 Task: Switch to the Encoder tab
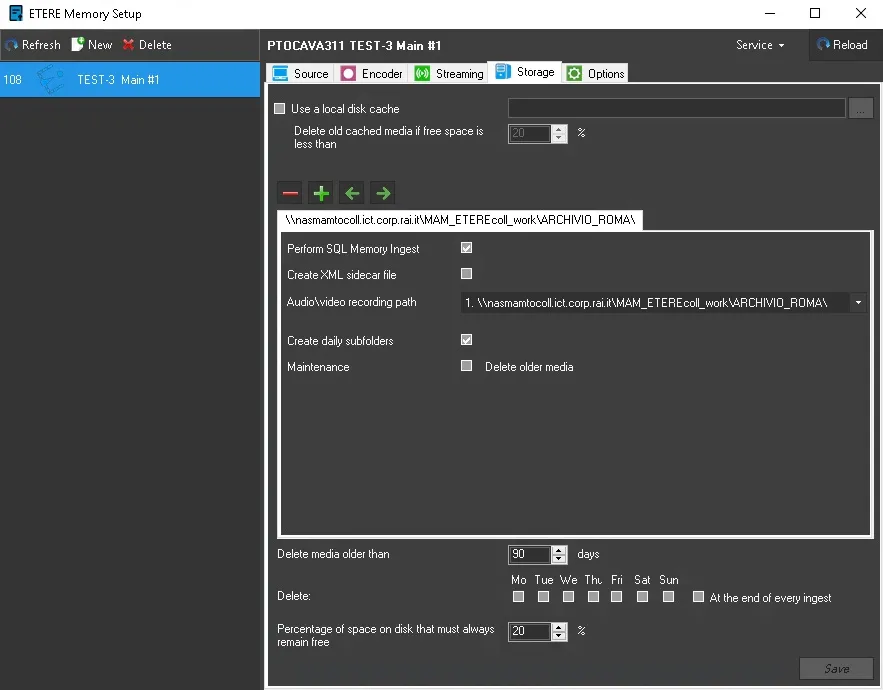372,73
